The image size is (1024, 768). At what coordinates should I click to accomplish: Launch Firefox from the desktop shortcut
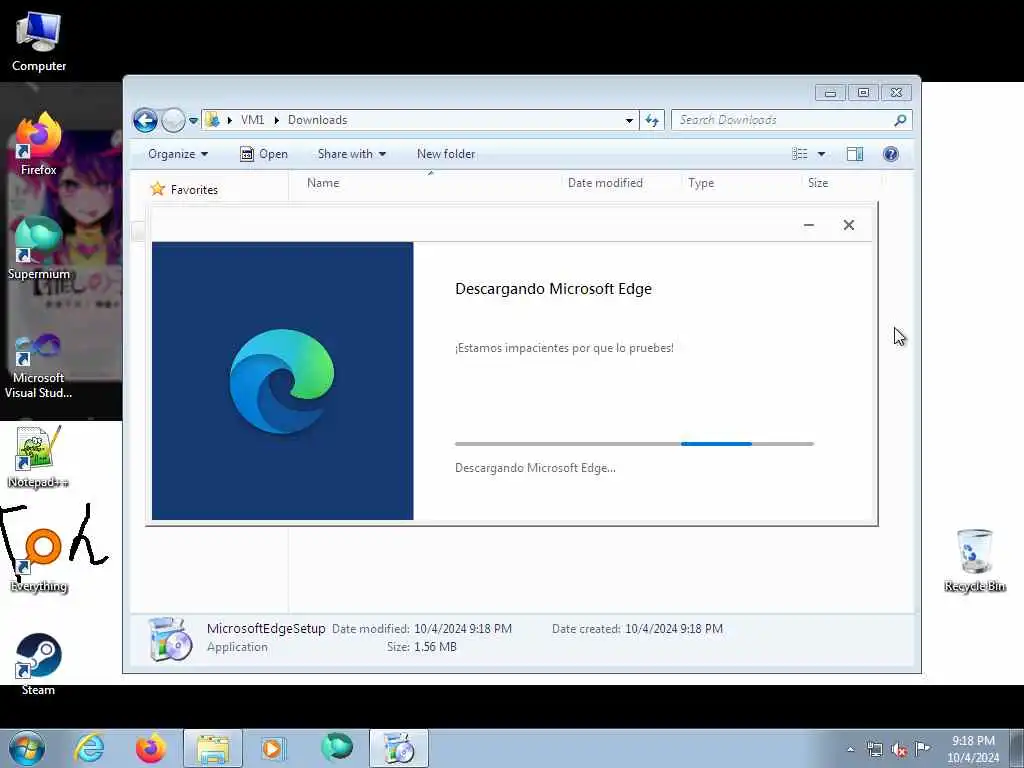(x=39, y=144)
